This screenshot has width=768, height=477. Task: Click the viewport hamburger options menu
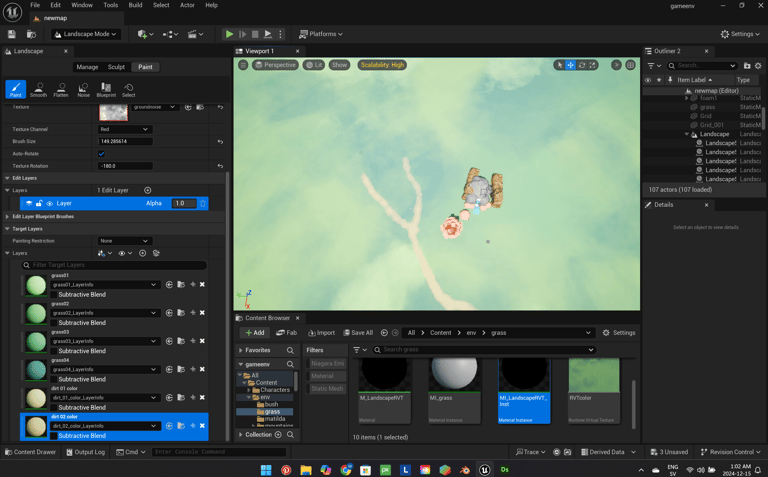[243, 65]
